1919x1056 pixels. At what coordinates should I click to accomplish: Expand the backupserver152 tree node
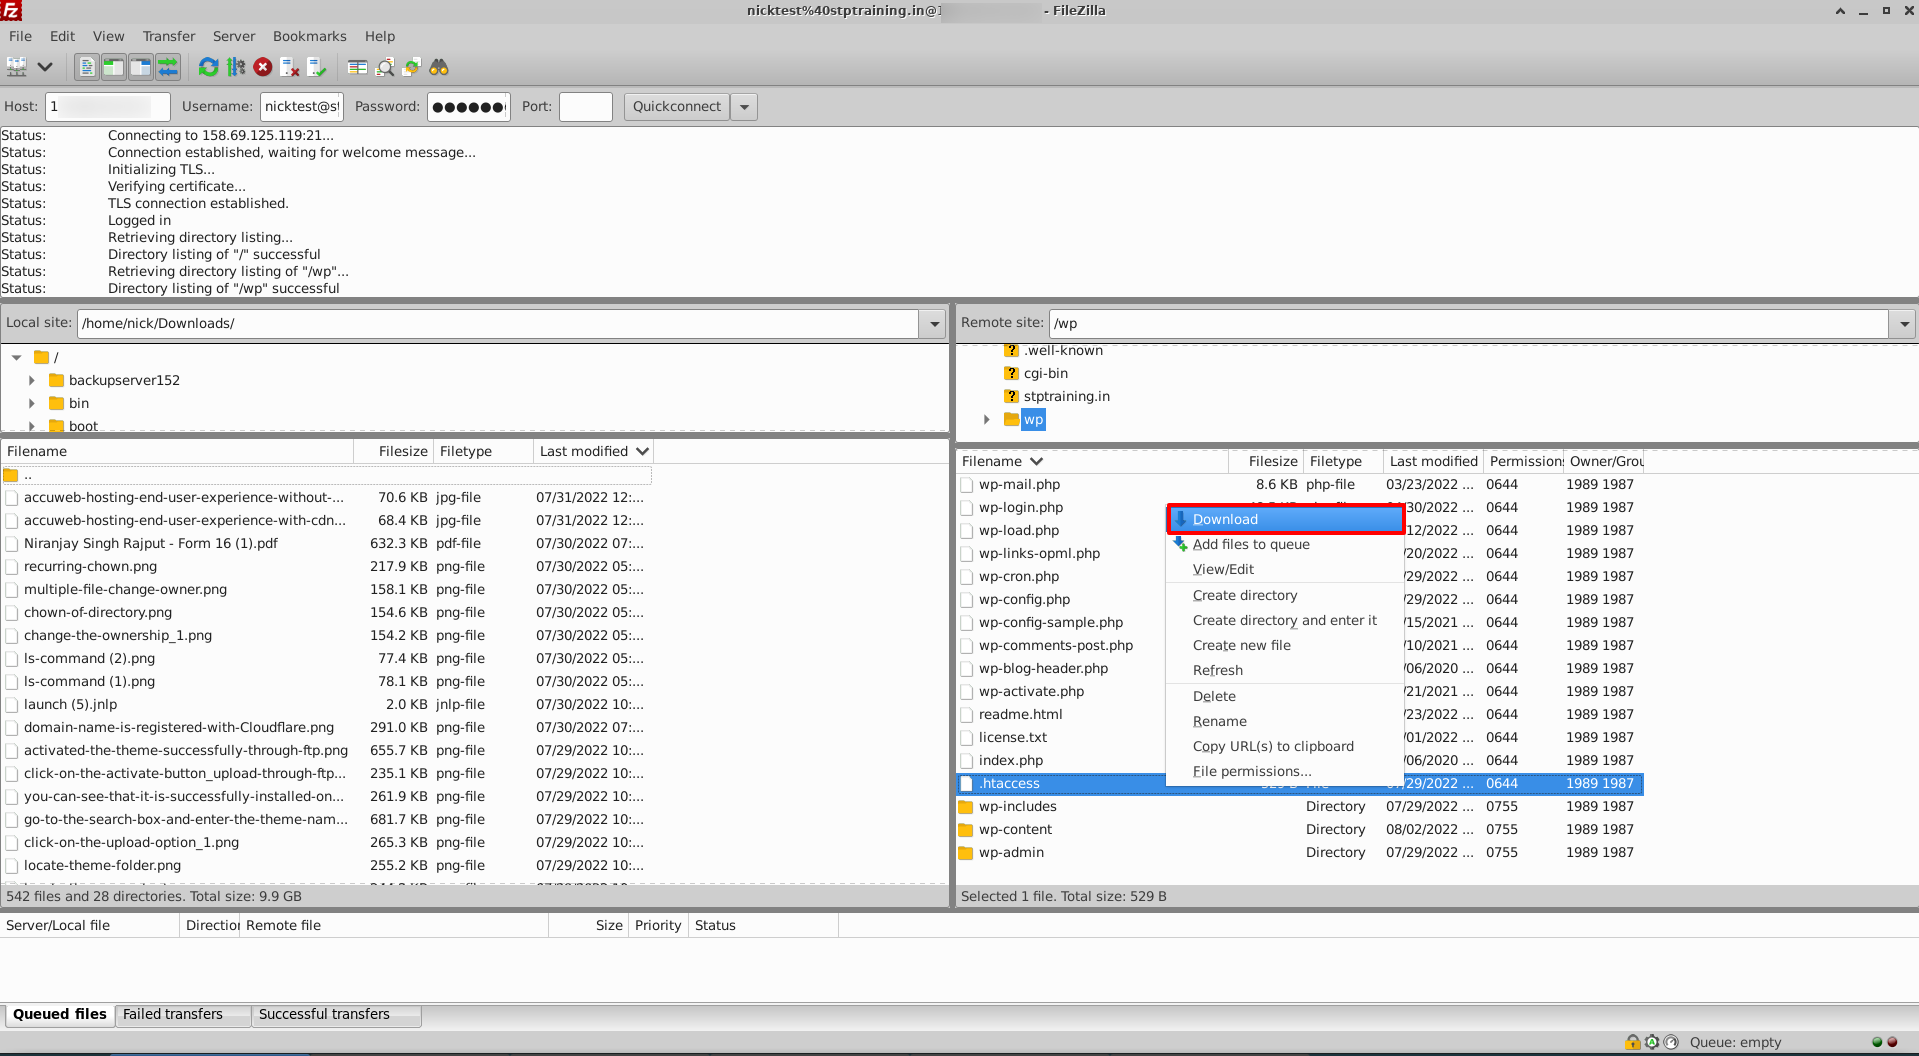(x=32, y=380)
